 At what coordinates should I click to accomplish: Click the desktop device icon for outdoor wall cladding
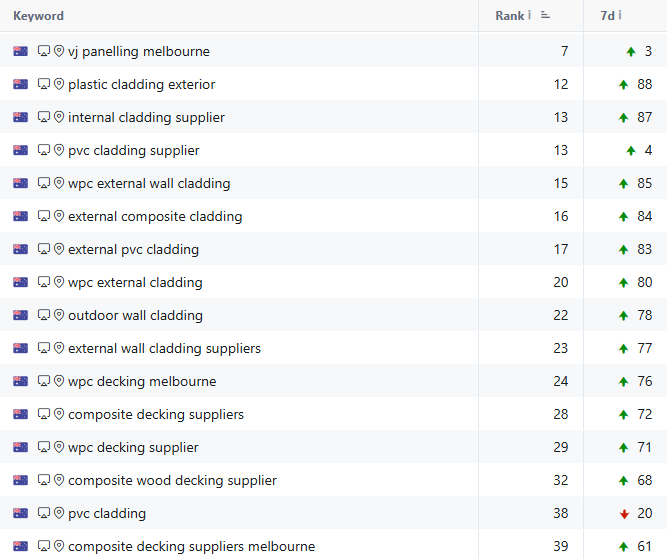coord(44,315)
